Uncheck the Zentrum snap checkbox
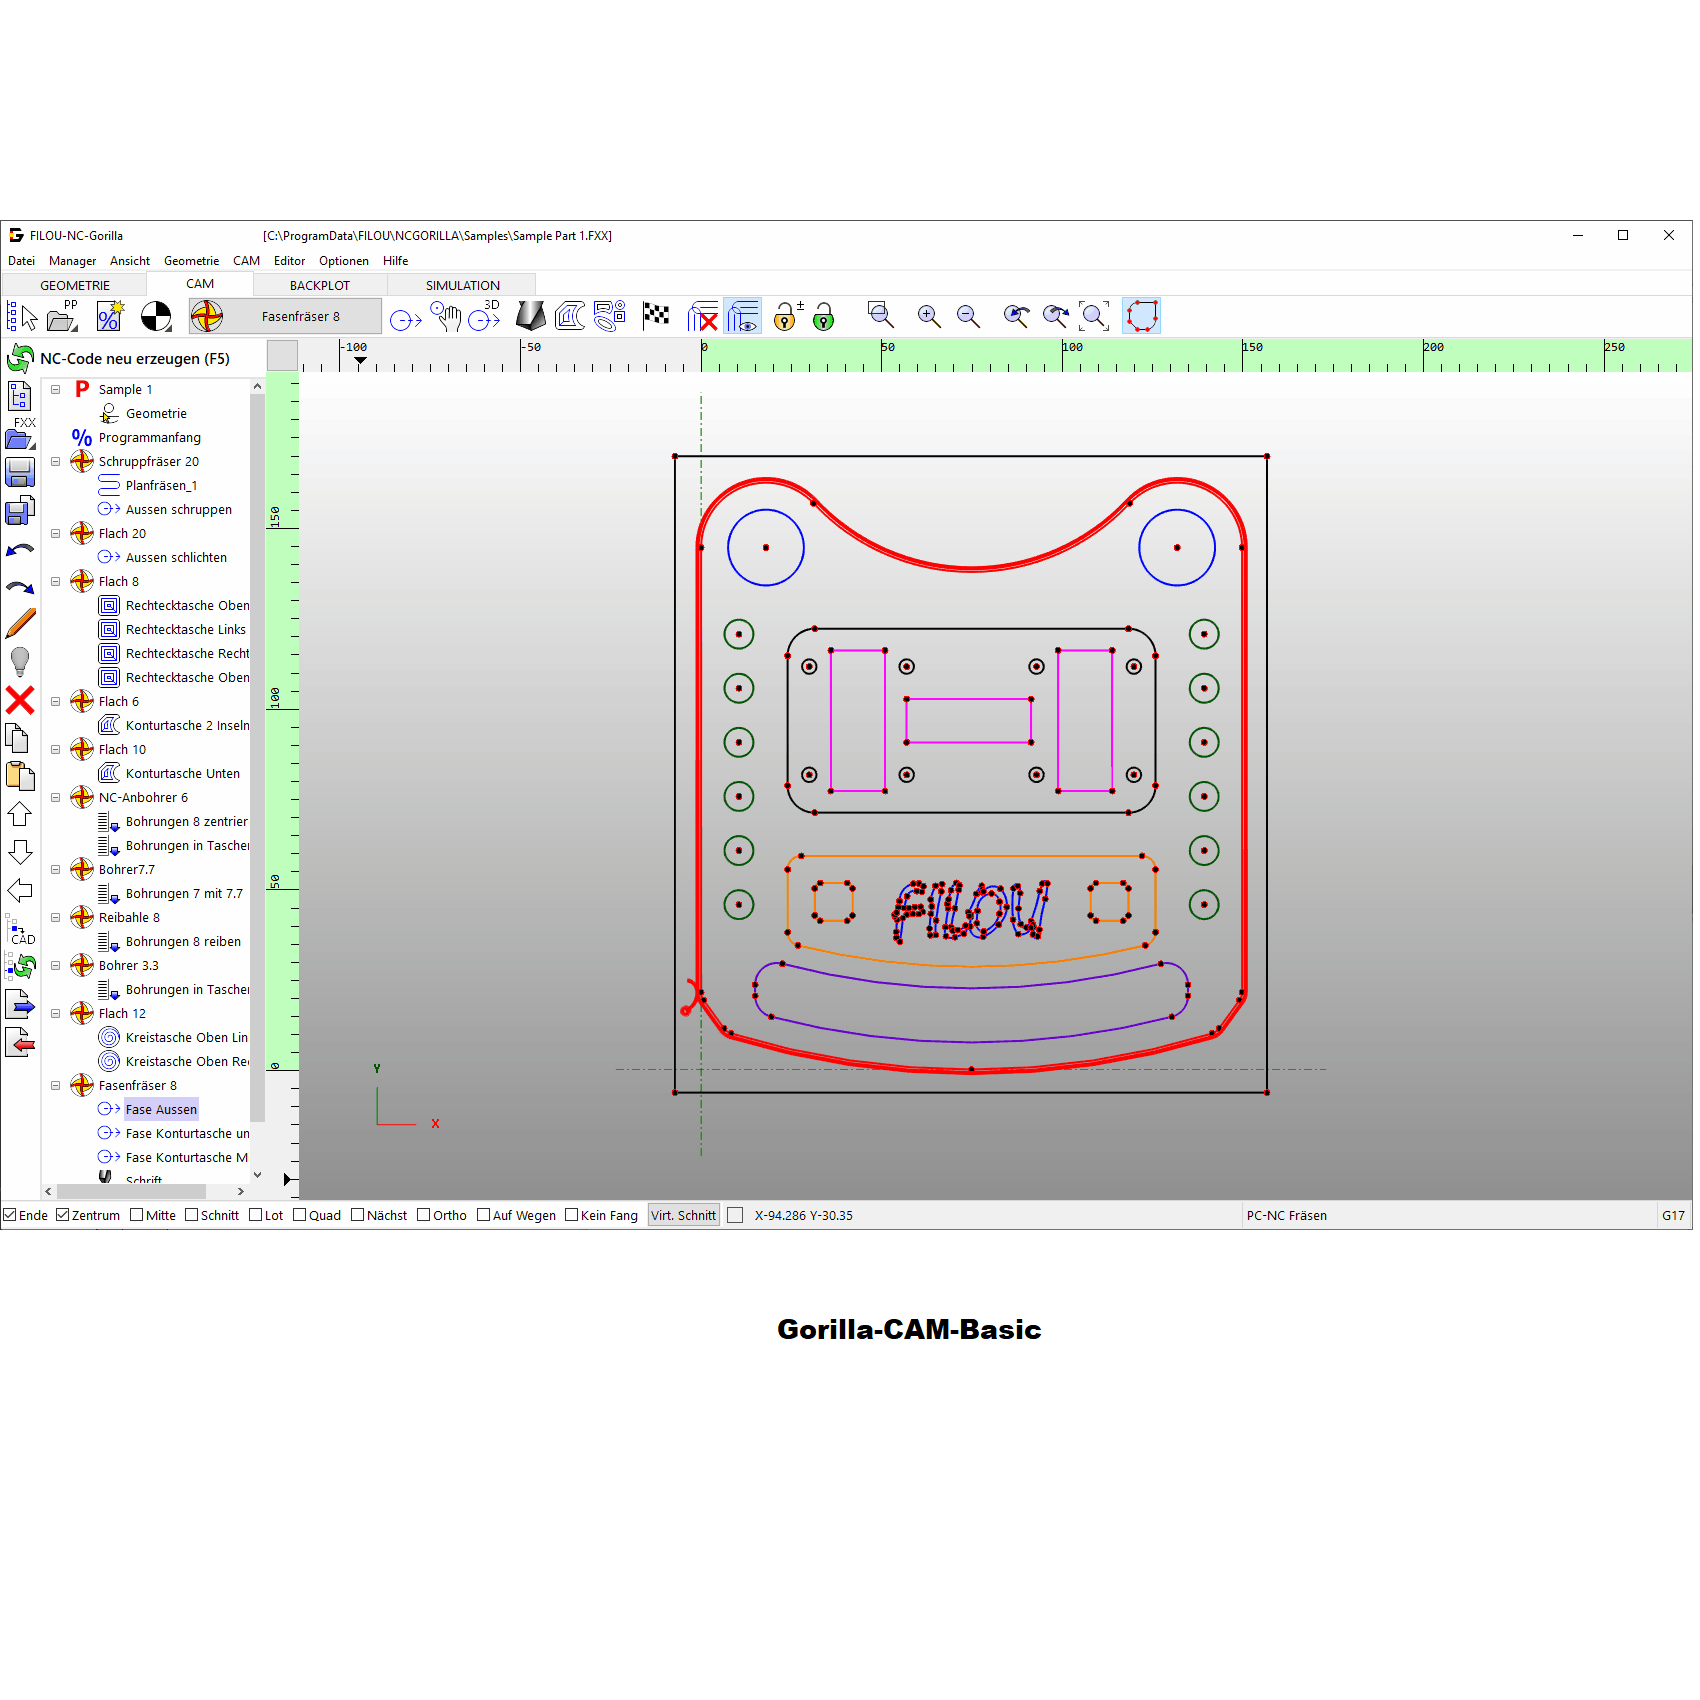Image resolution: width=1700 pixels, height=1700 pixels. [x=63, y=1215]
